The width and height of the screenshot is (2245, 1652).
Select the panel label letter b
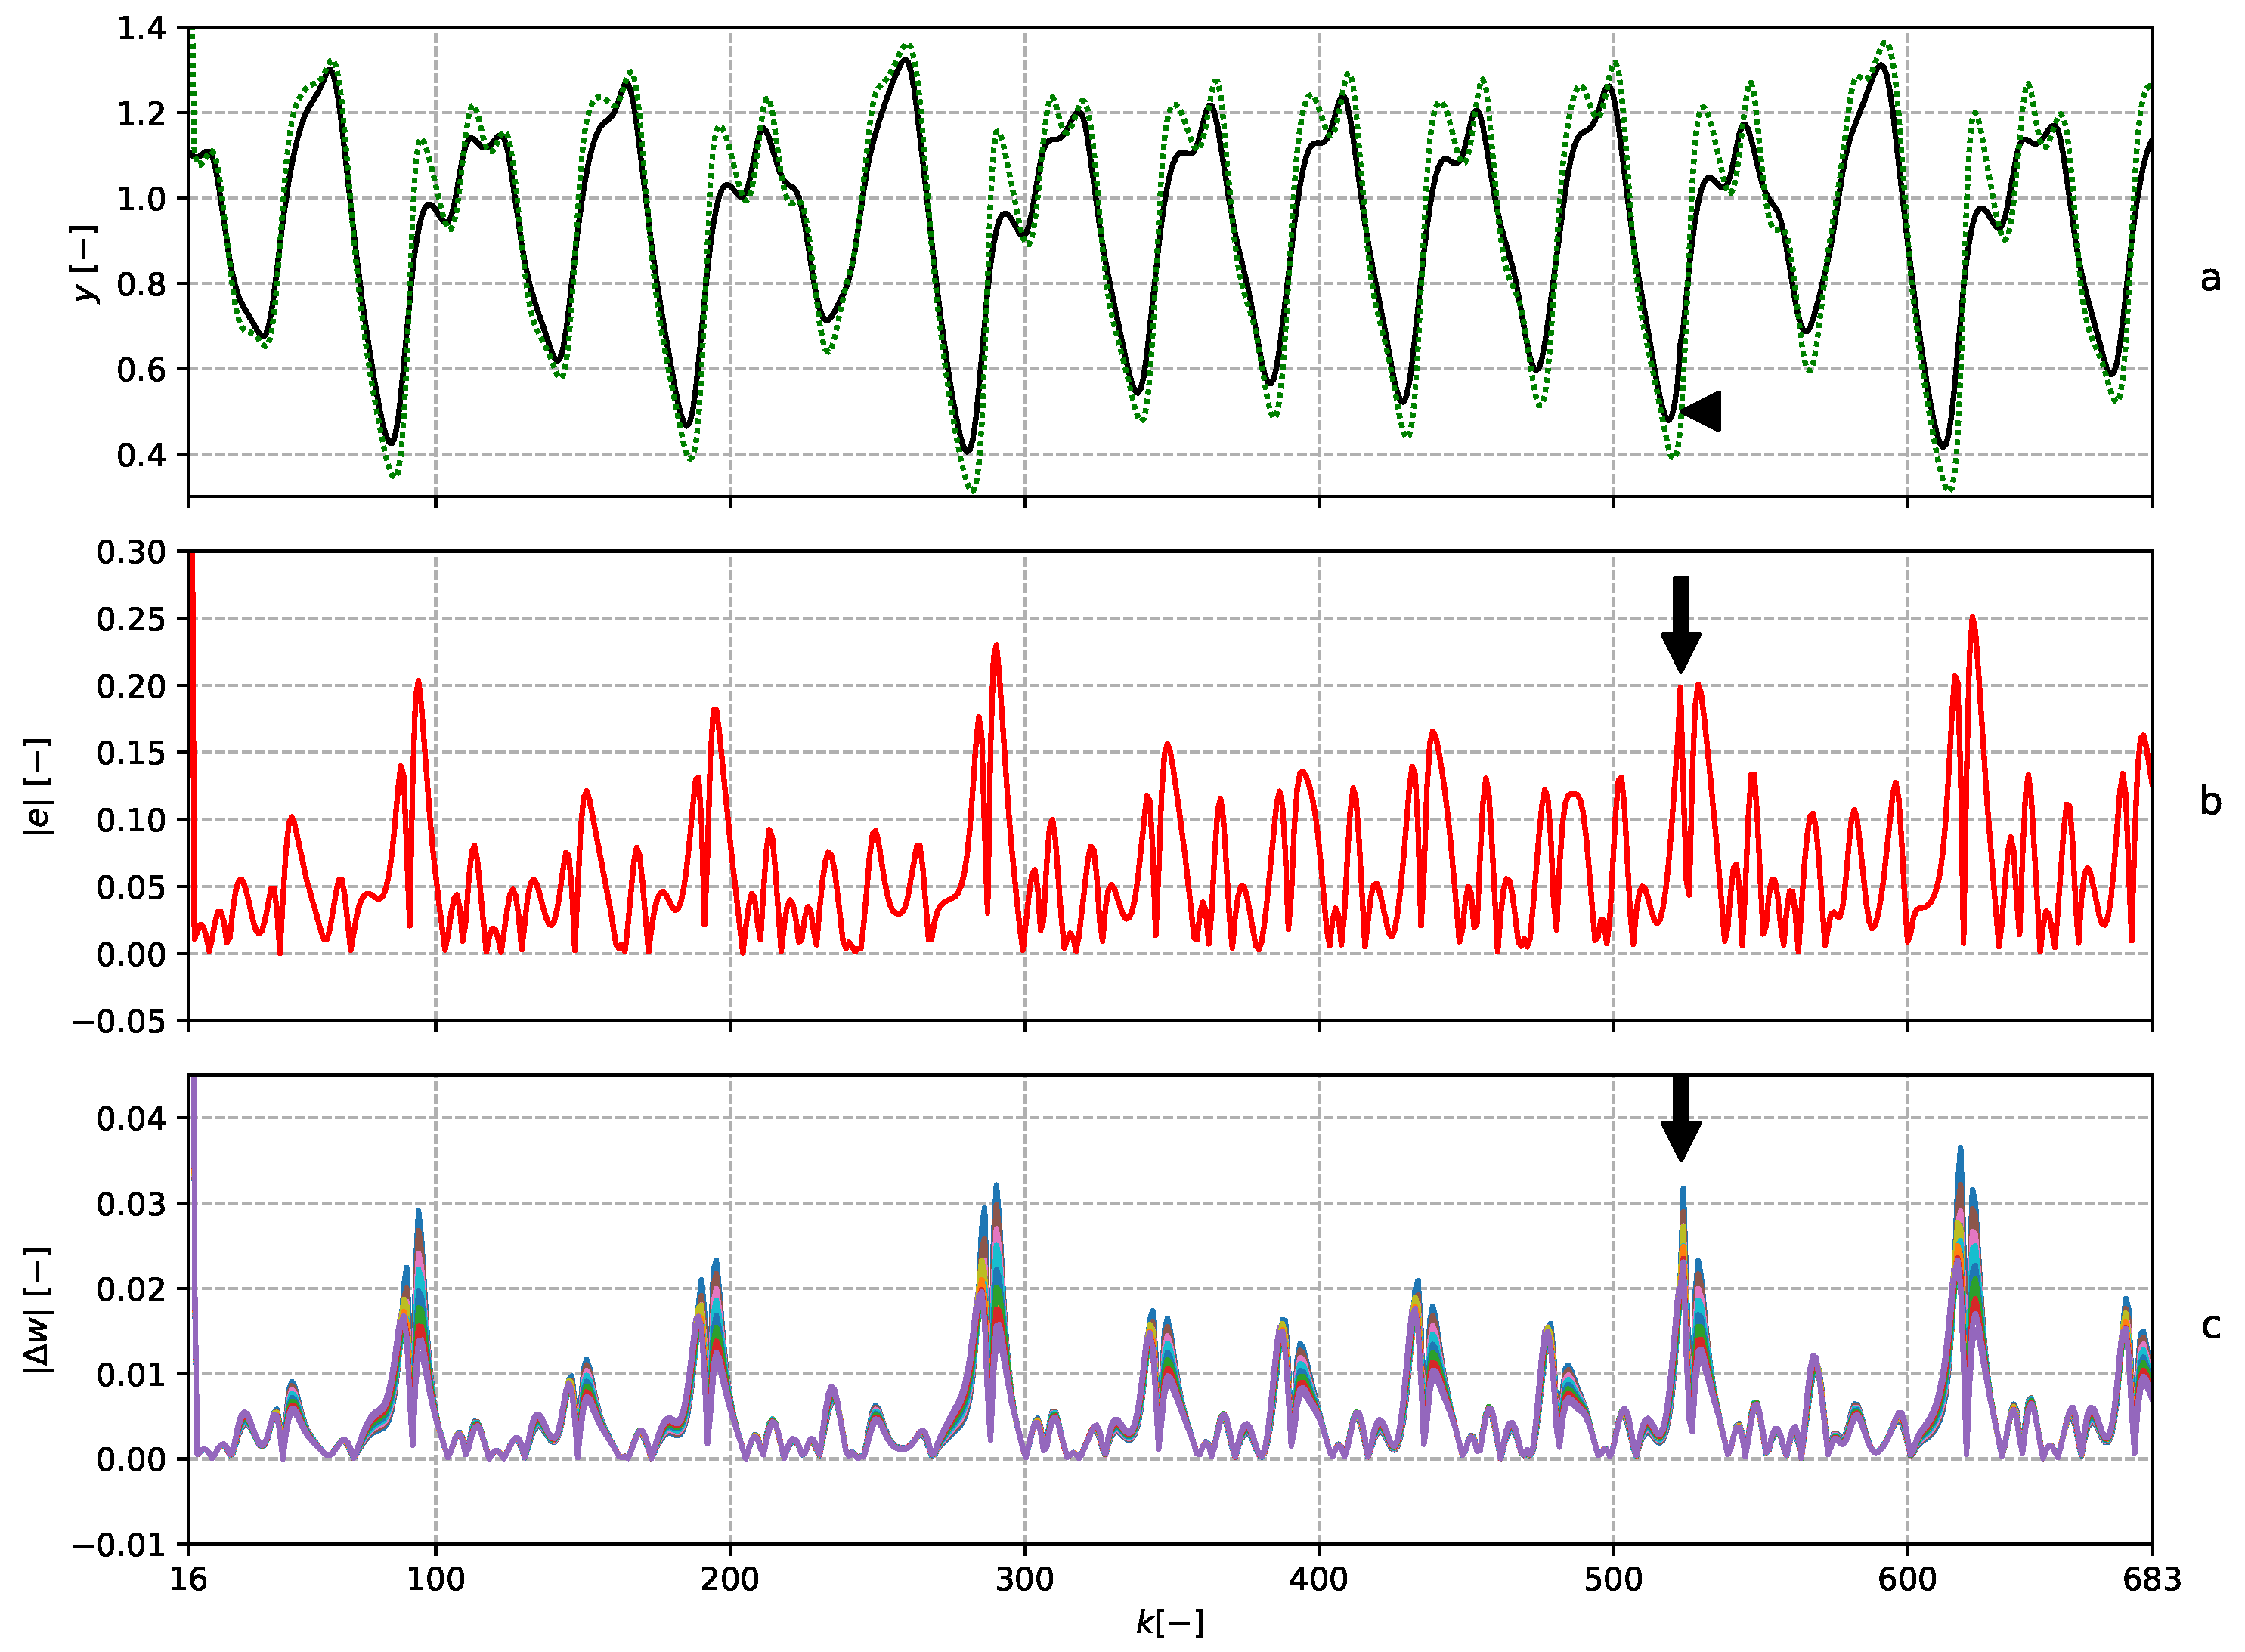click(2210, 801)
